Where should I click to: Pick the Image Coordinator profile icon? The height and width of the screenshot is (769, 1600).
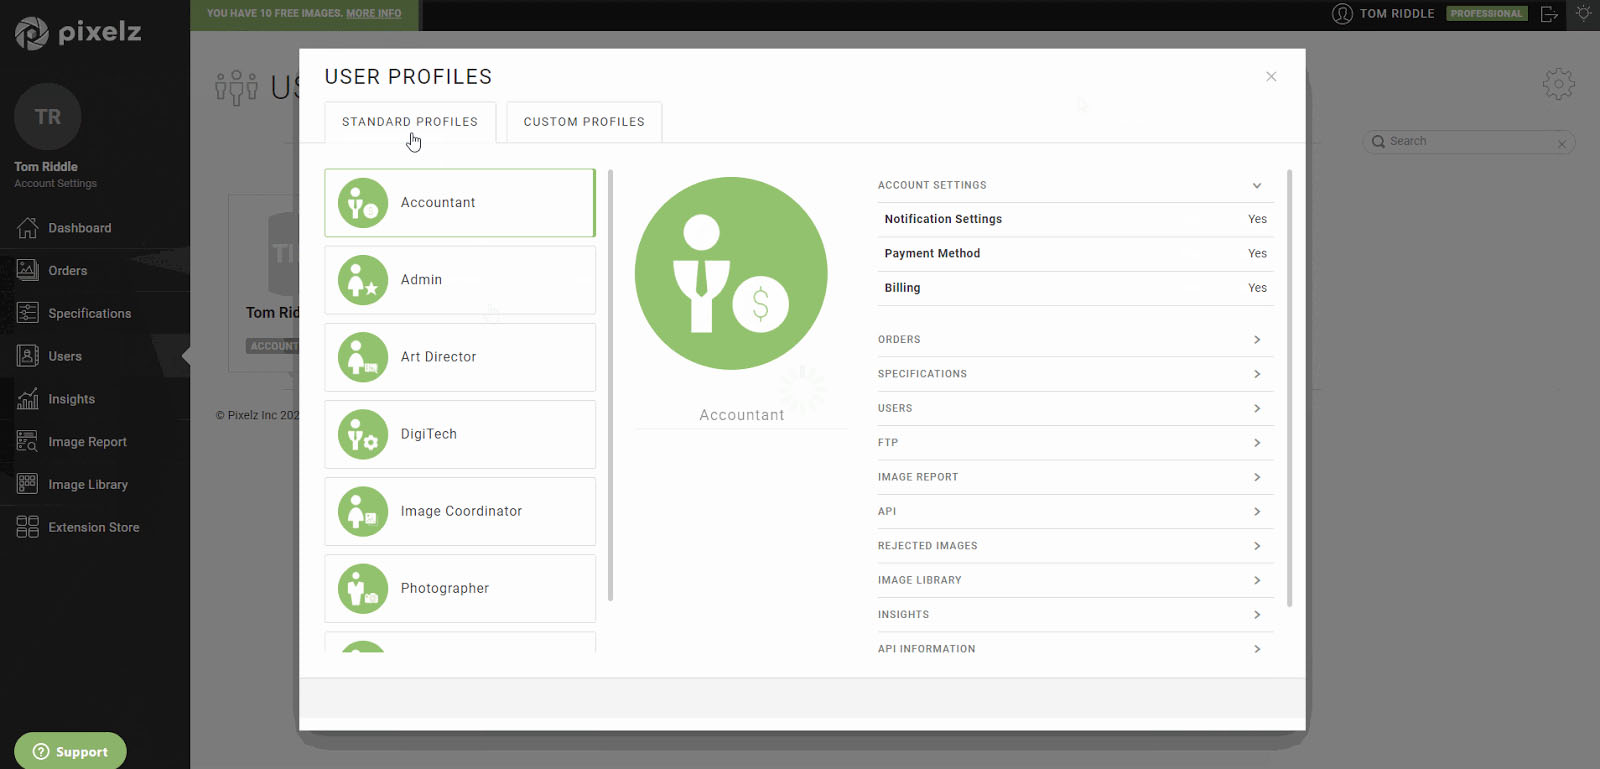click(x=363, y=511)
